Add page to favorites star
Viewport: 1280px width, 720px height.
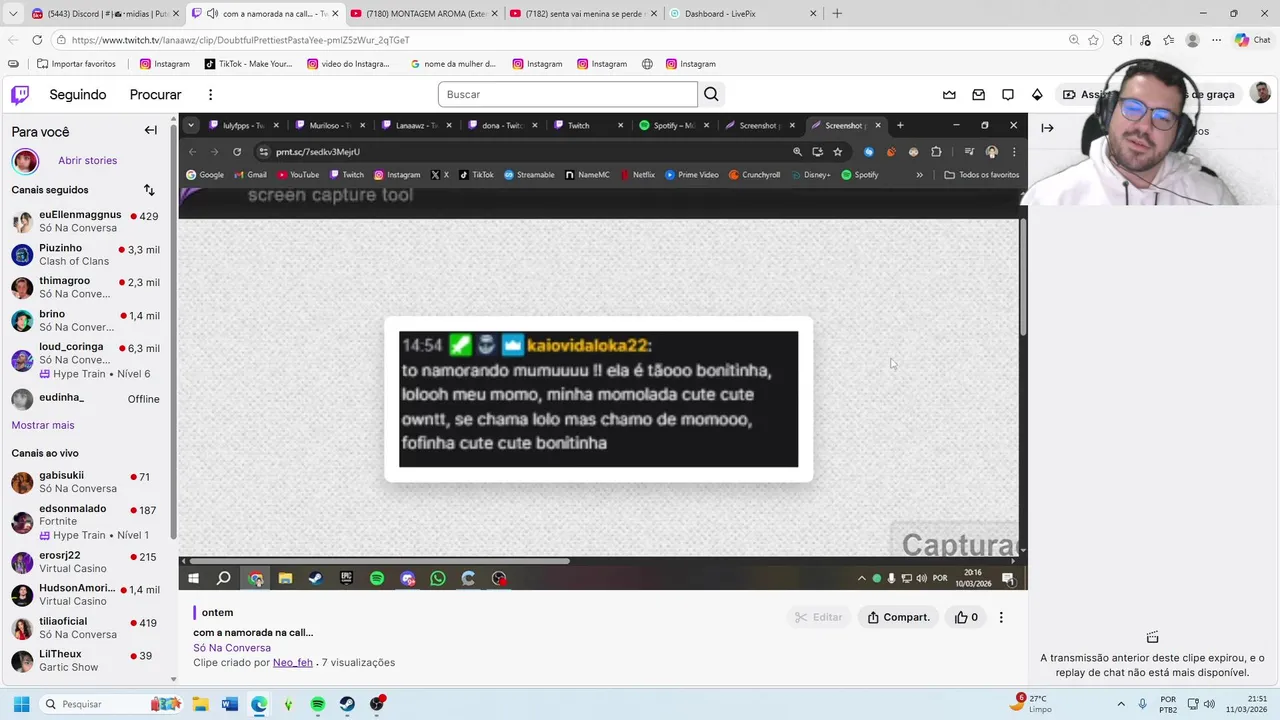(x=1094, y=40)
